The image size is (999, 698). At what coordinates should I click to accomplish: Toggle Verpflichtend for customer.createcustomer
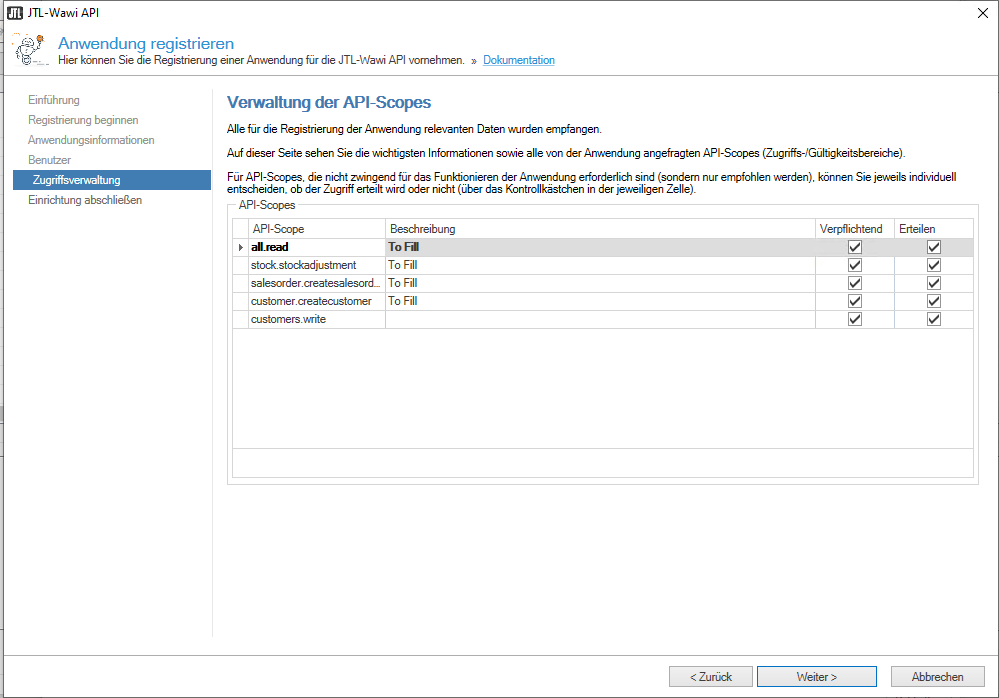855,301
